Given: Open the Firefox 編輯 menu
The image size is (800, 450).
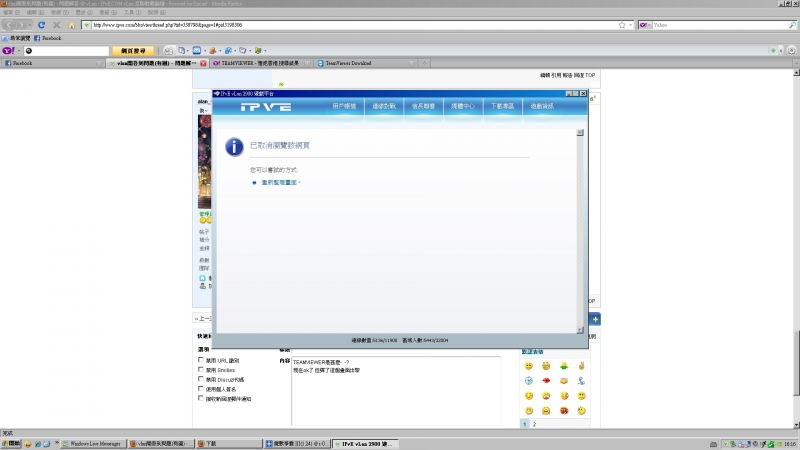Looking at the screenshot, I should coord(35,12).
